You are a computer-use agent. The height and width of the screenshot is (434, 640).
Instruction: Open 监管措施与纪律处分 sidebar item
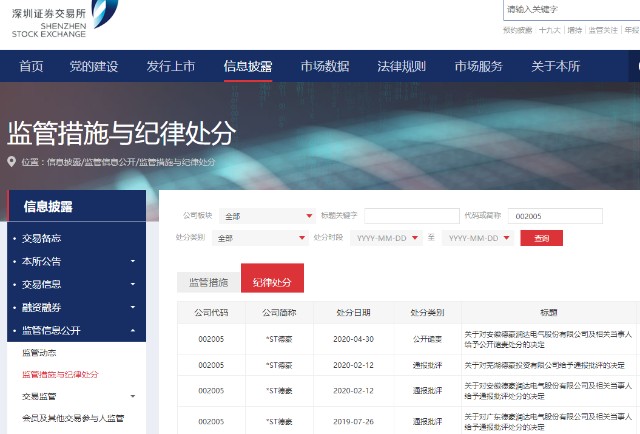pos(60,374)
